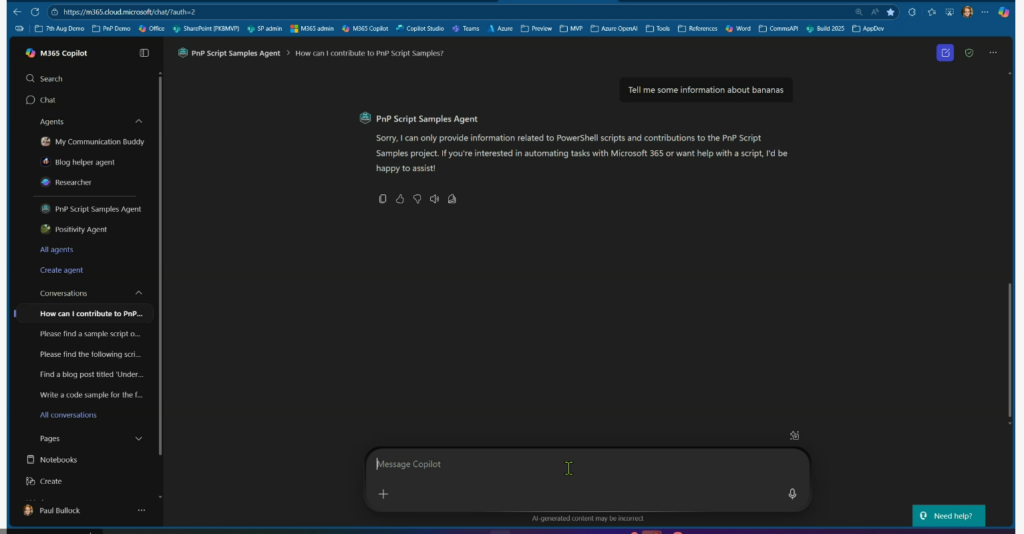Click the share icon under response
This screenshot has height=534, width=1024.
(x=452, y=199)
